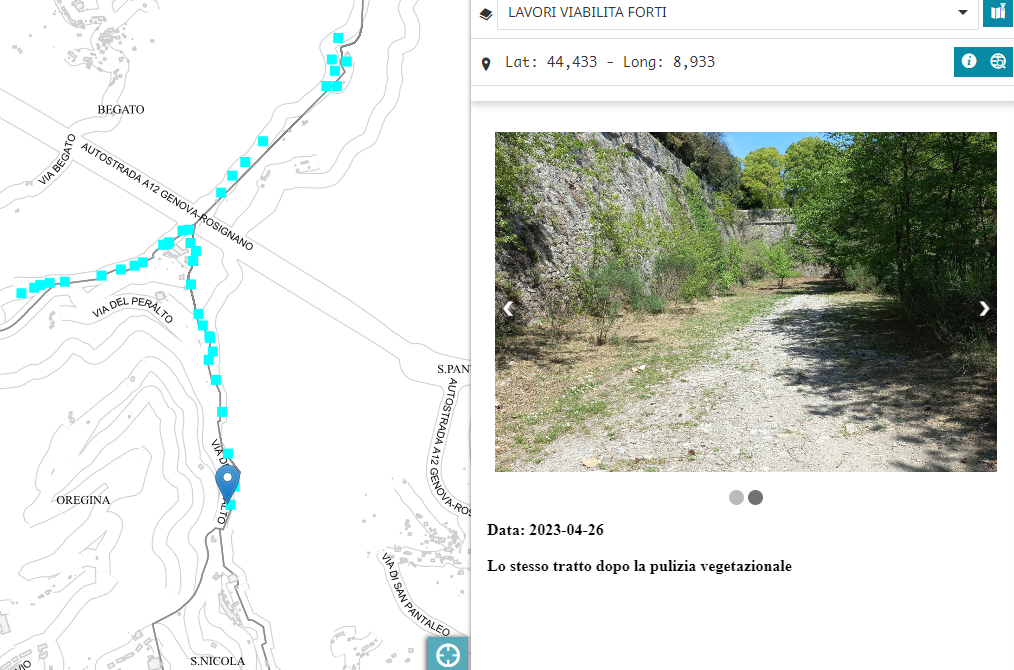Click the map view button beside the layer dropdown
Viewport: 1014px width, 670px height.
click(998, 13)
